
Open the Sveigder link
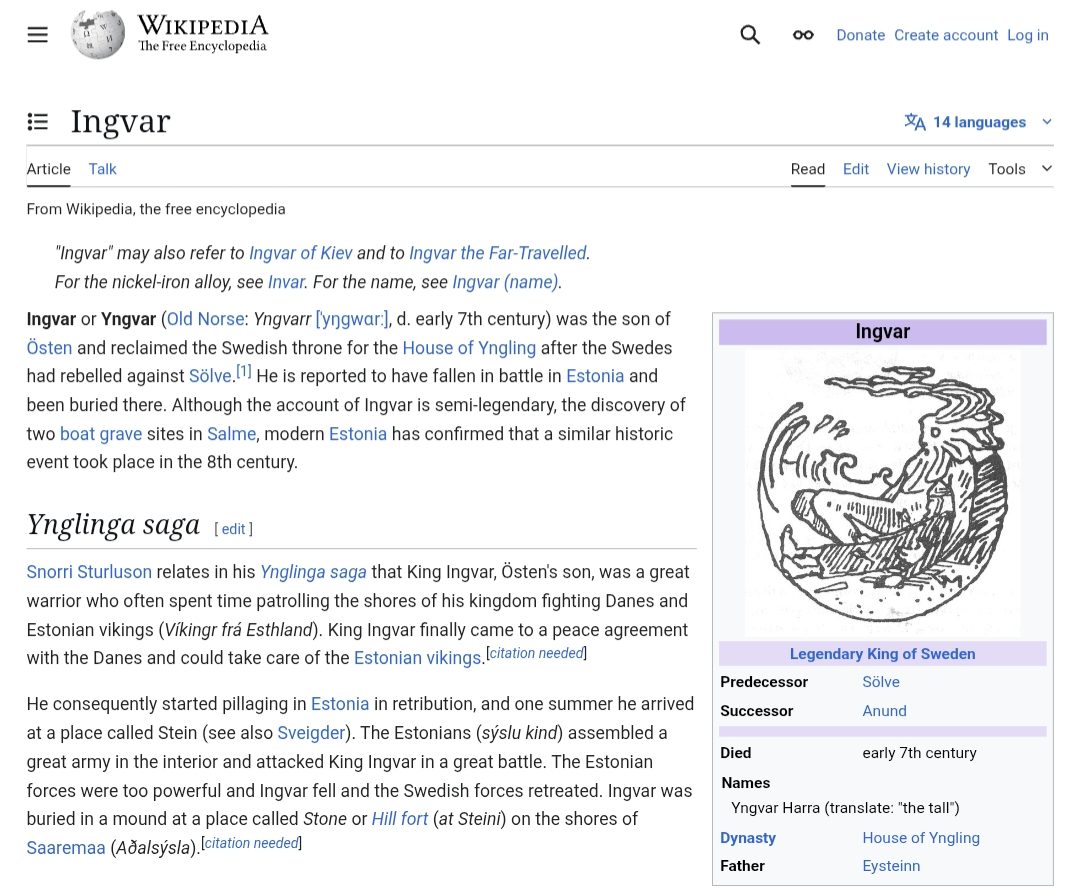tap(311, 732)
